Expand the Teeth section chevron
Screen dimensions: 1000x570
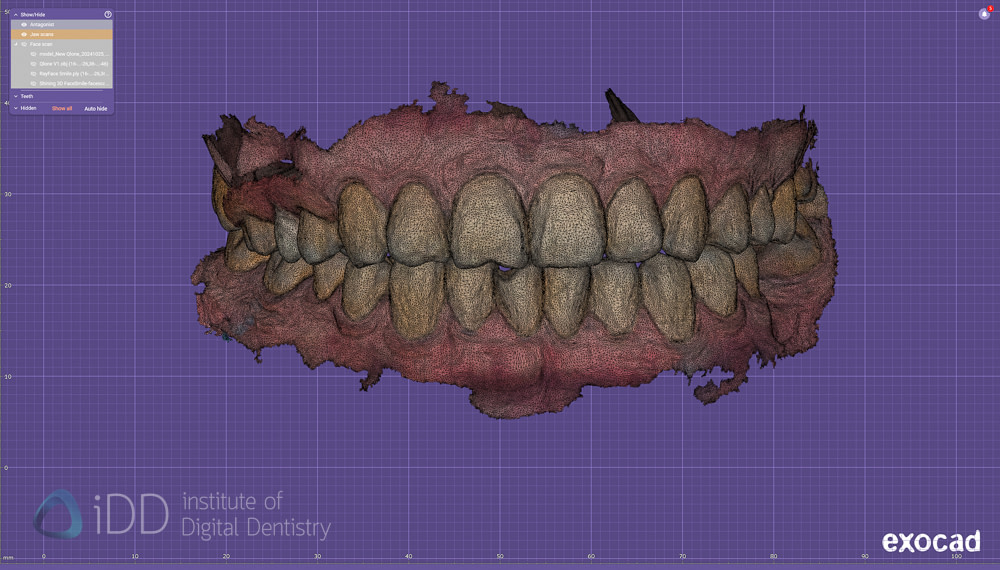click(x=15, y=96)
